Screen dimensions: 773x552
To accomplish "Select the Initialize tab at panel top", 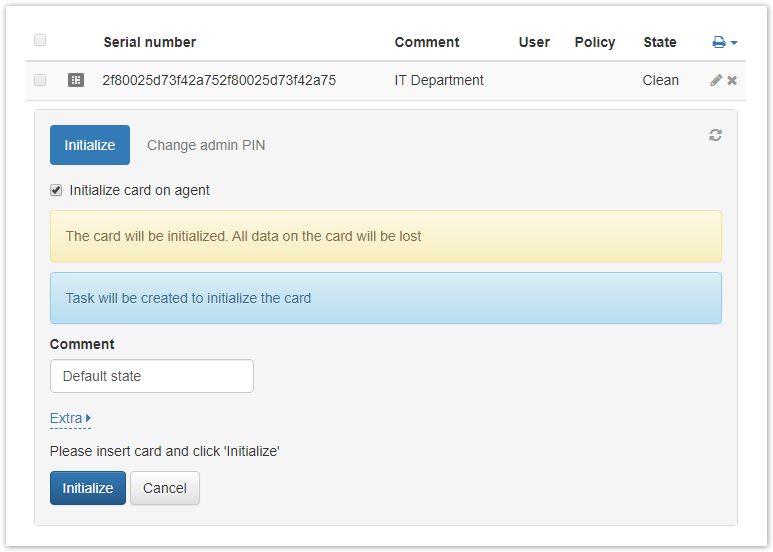I will pyautogui.click(x=90, y=145).
